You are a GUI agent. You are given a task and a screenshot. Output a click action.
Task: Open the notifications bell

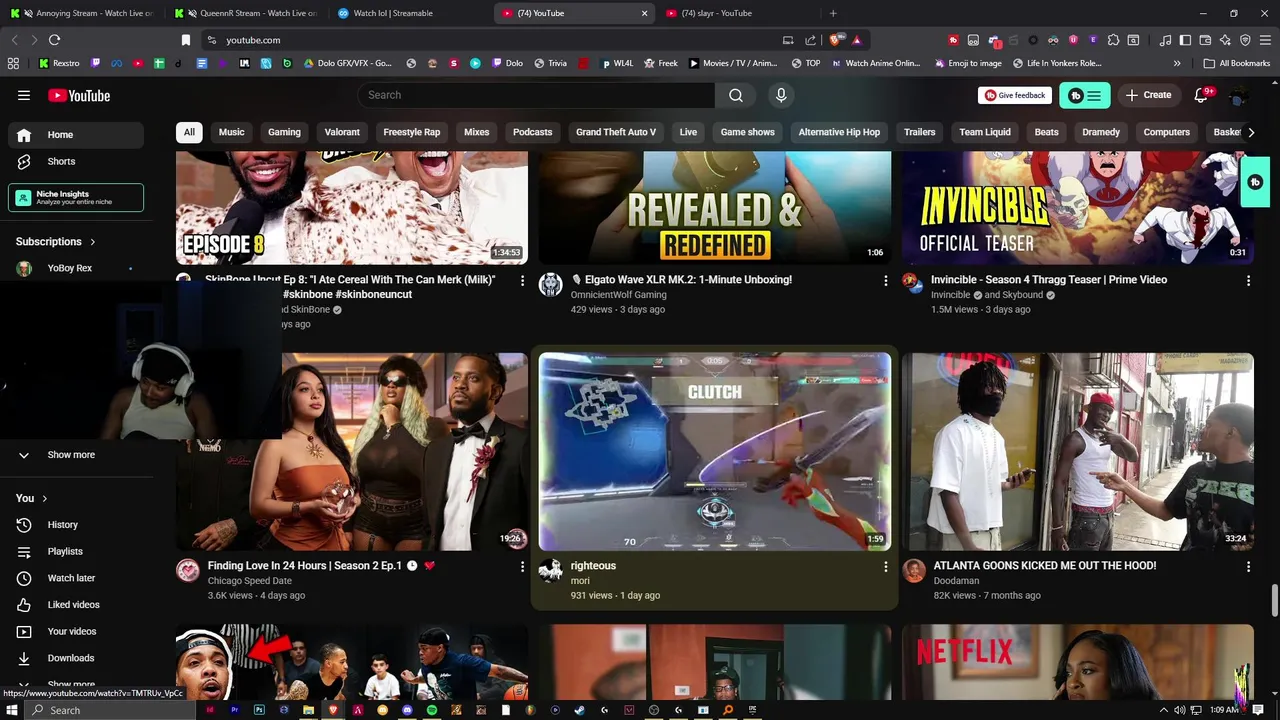point(1201,95)
